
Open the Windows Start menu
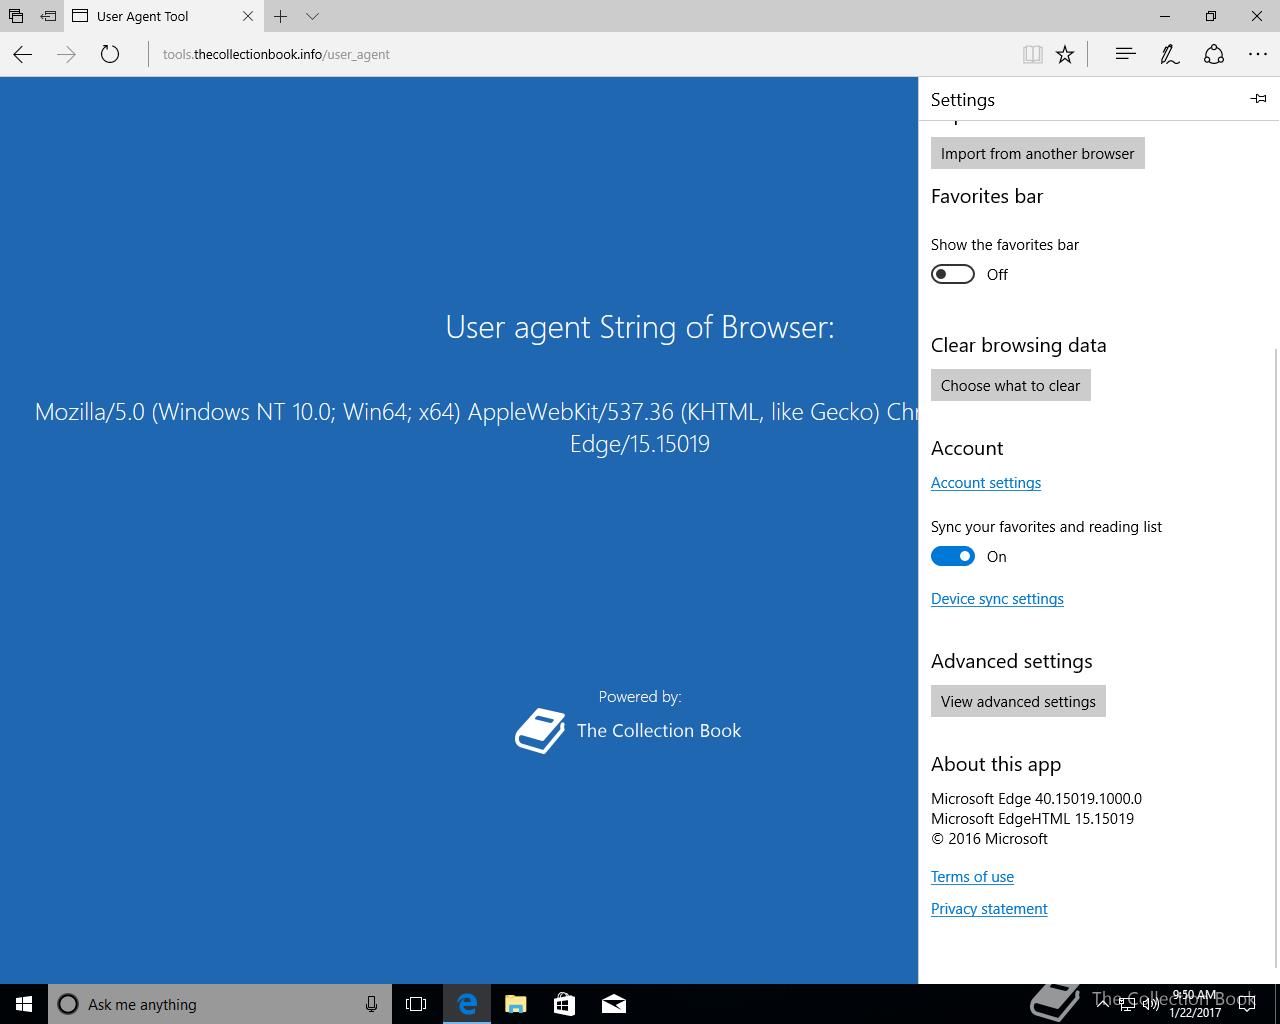(24, 1004)
